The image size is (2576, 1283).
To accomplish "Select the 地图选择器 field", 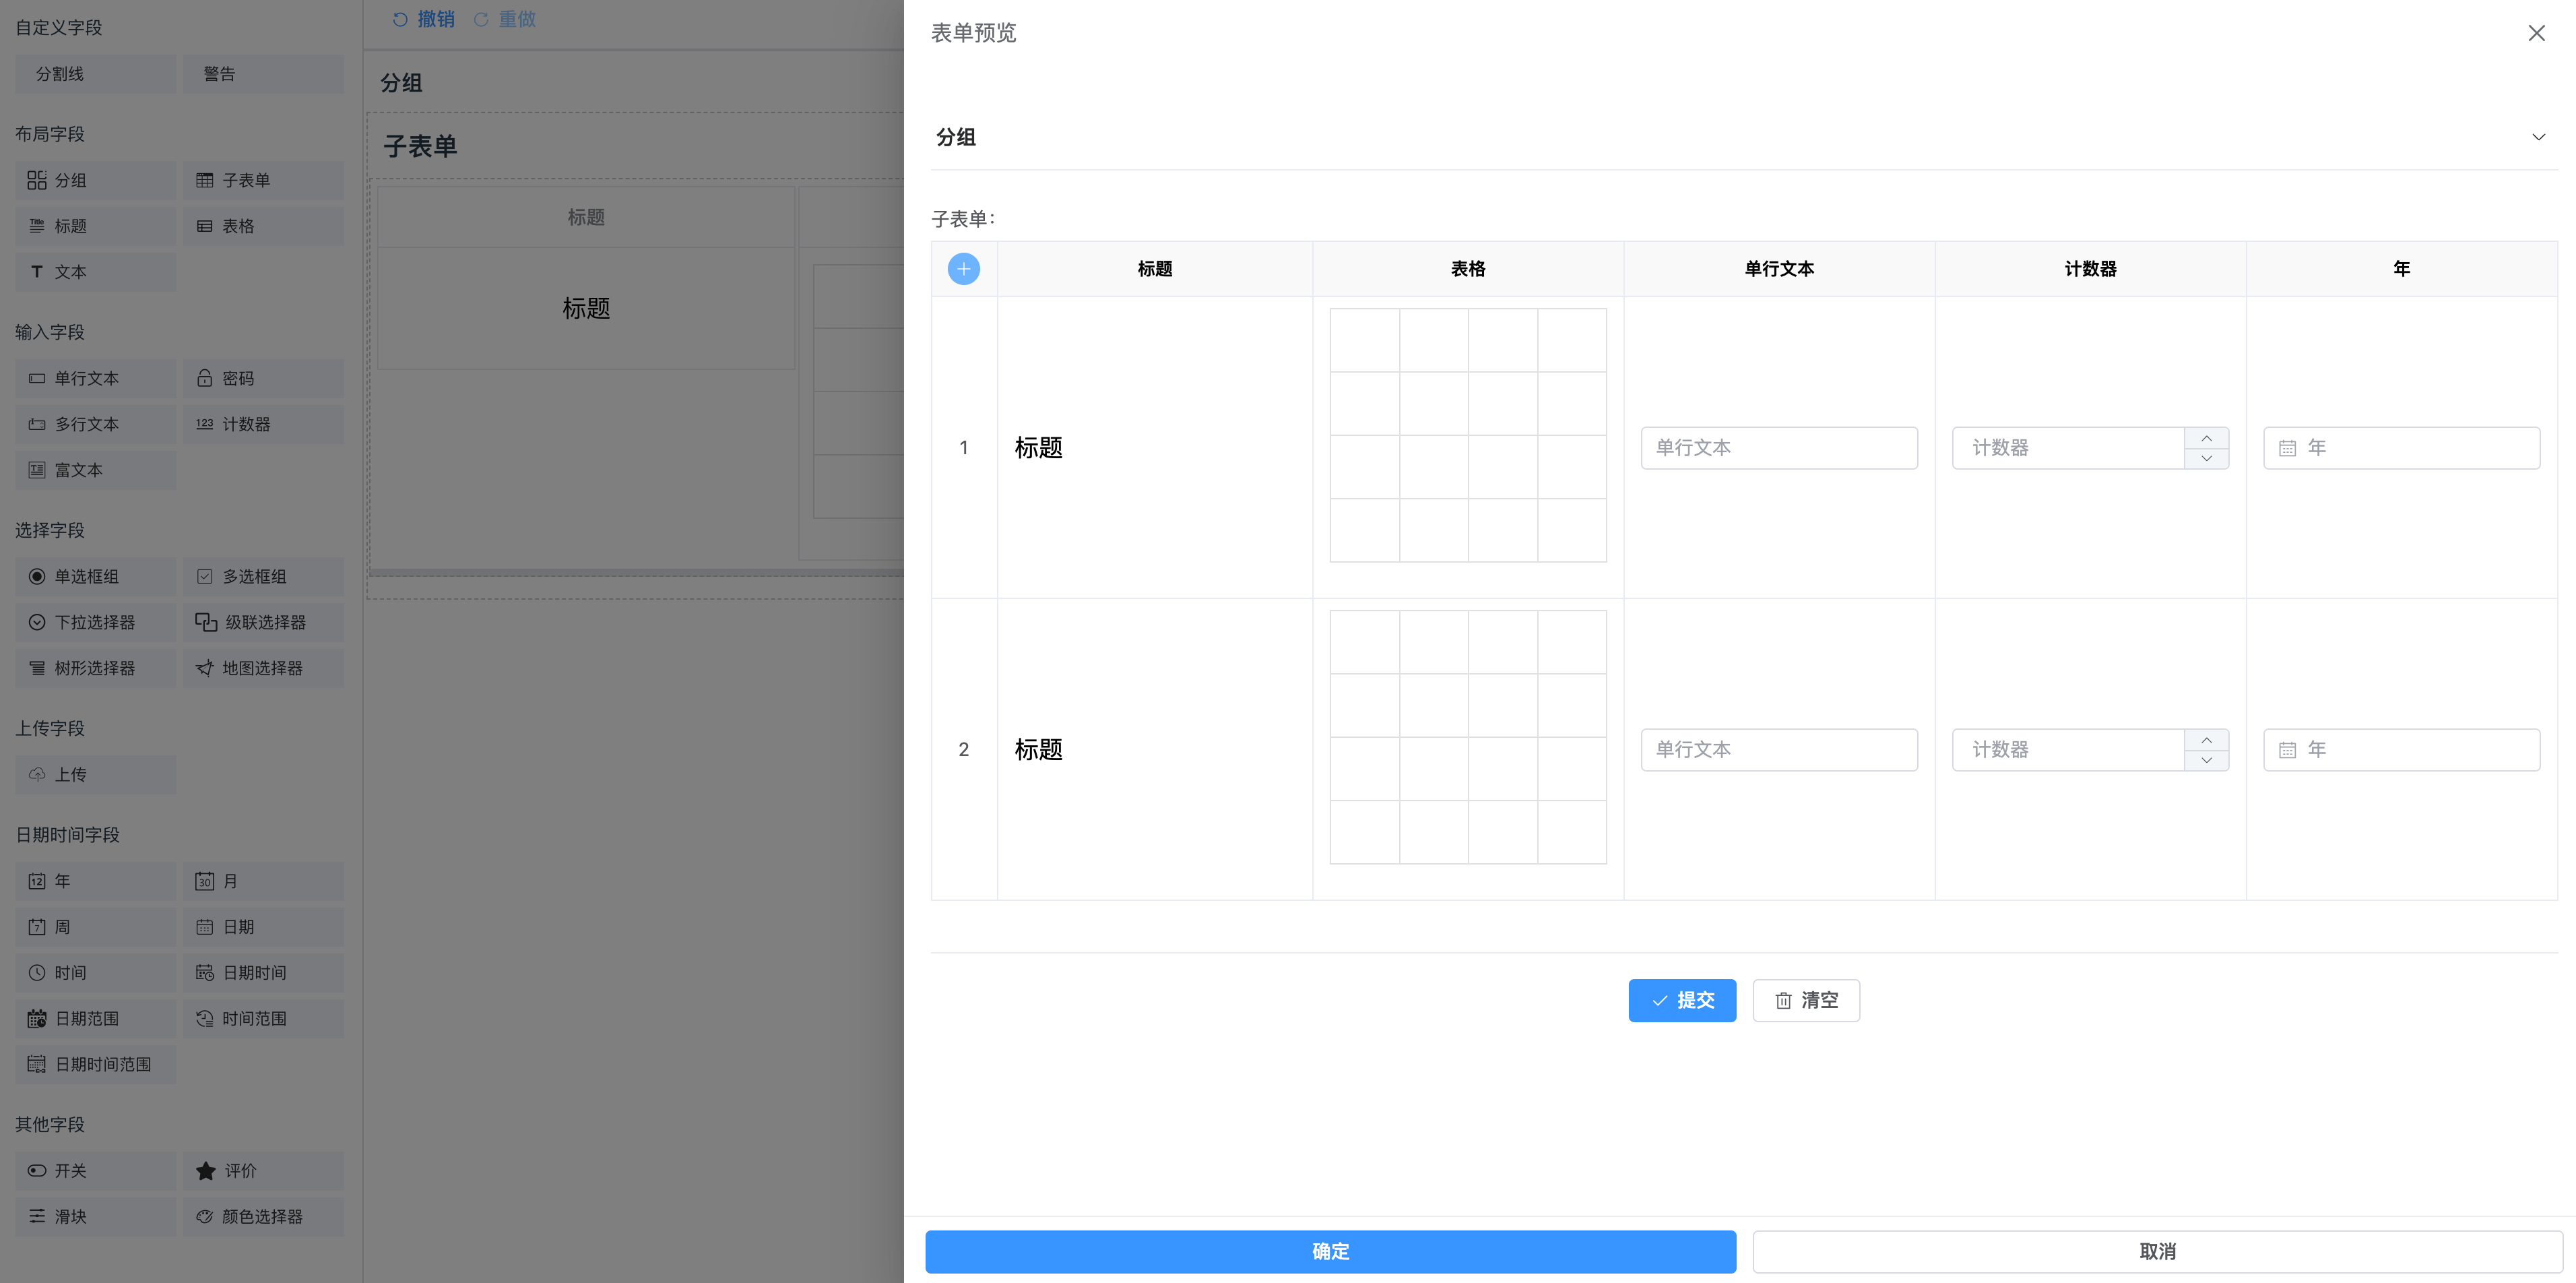I will pos(263,668).
